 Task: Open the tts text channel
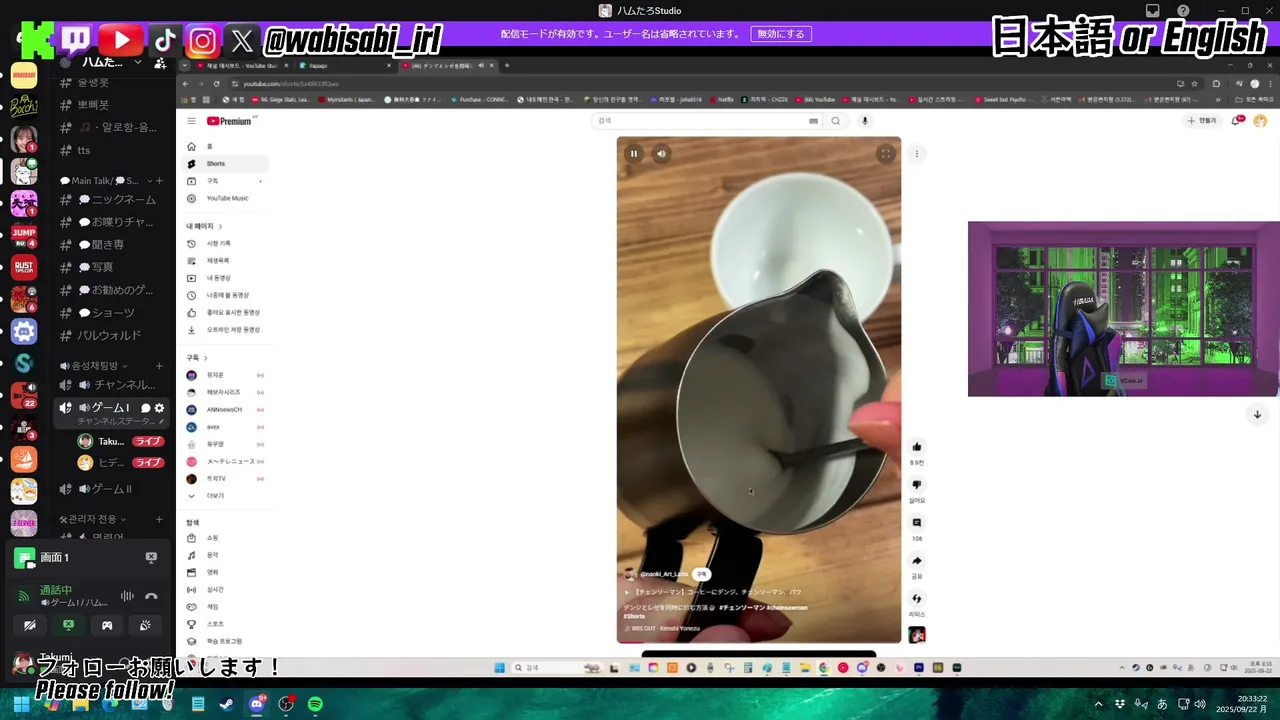(110, 150)
